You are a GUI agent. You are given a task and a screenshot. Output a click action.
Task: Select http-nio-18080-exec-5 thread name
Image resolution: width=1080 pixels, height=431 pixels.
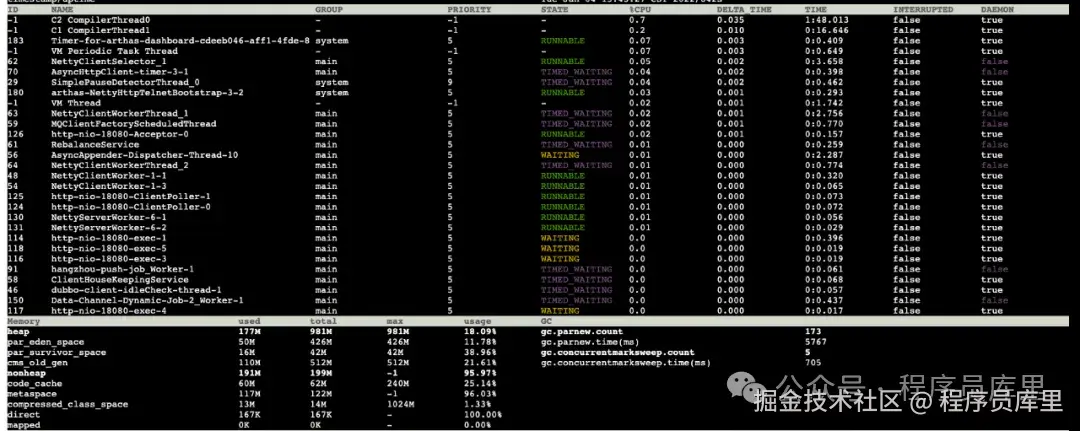tap(109, 249)
